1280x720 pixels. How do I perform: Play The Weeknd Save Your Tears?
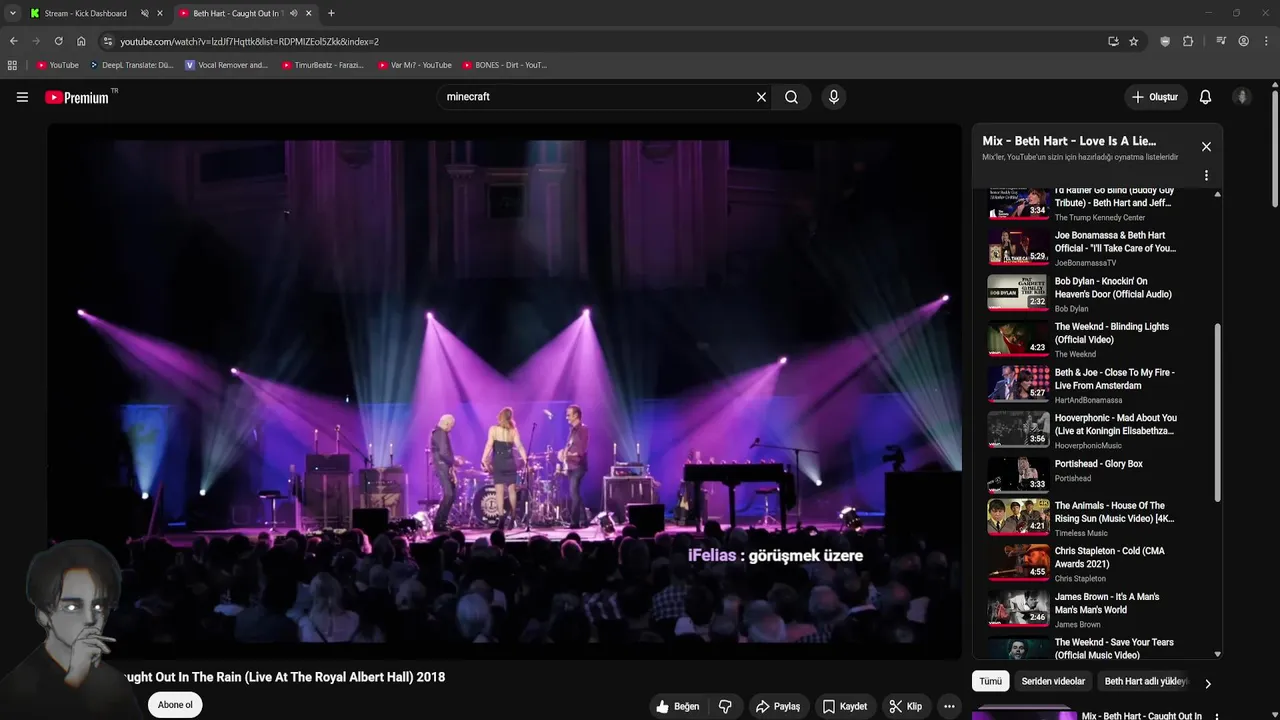click(1082, 649)
